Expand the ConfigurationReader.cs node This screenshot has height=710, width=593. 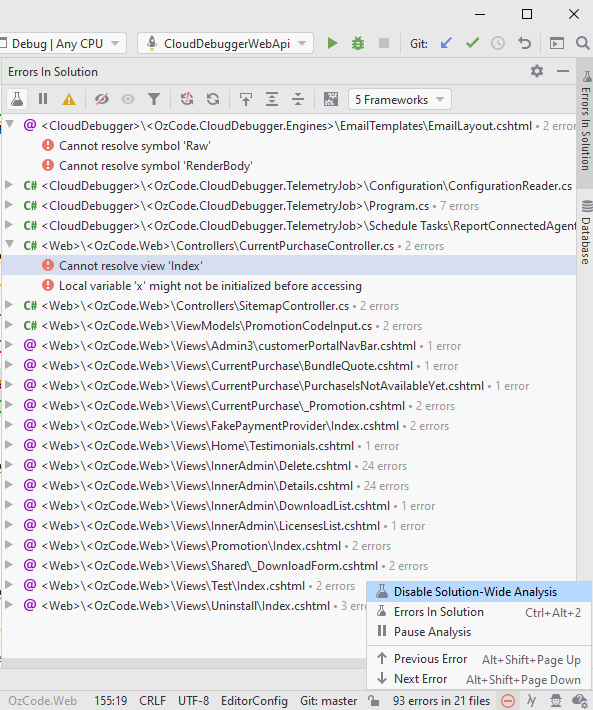[x=9, y=185]
